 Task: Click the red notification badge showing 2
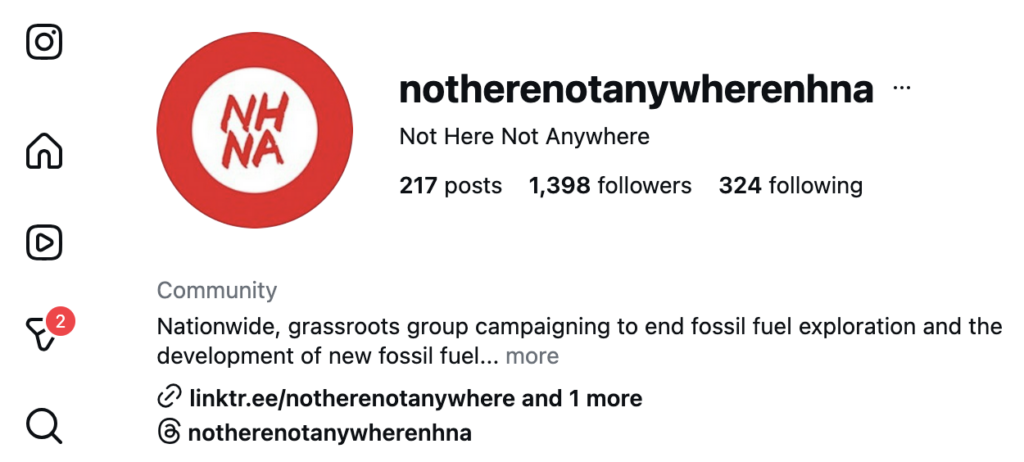(x=61, y=322)
